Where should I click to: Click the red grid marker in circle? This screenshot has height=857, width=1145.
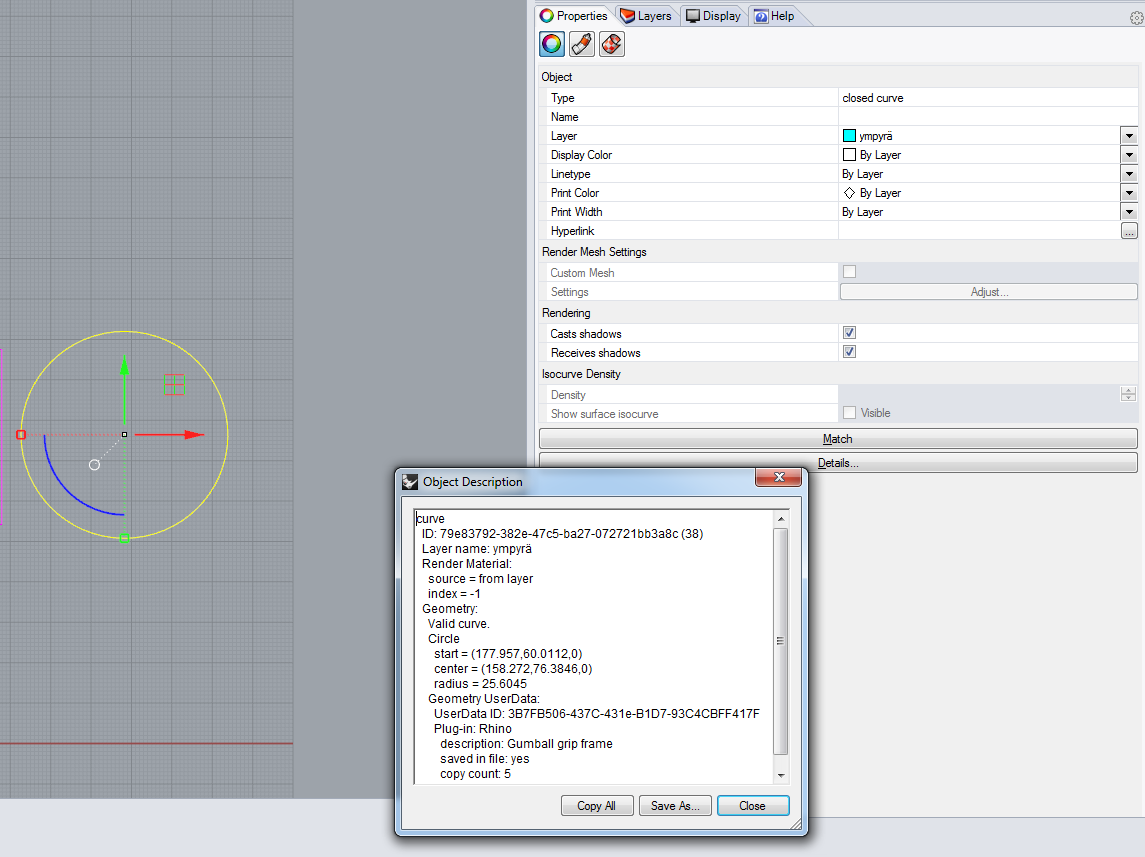175,384
